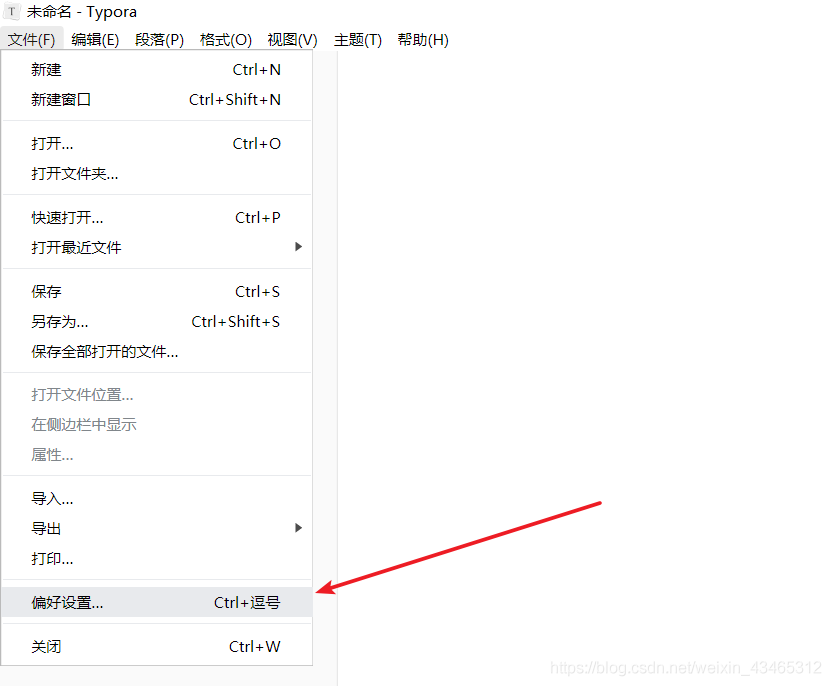Screen dimensions: 831x686
Task: Open the 视图(V) menu
Action: 291,40
